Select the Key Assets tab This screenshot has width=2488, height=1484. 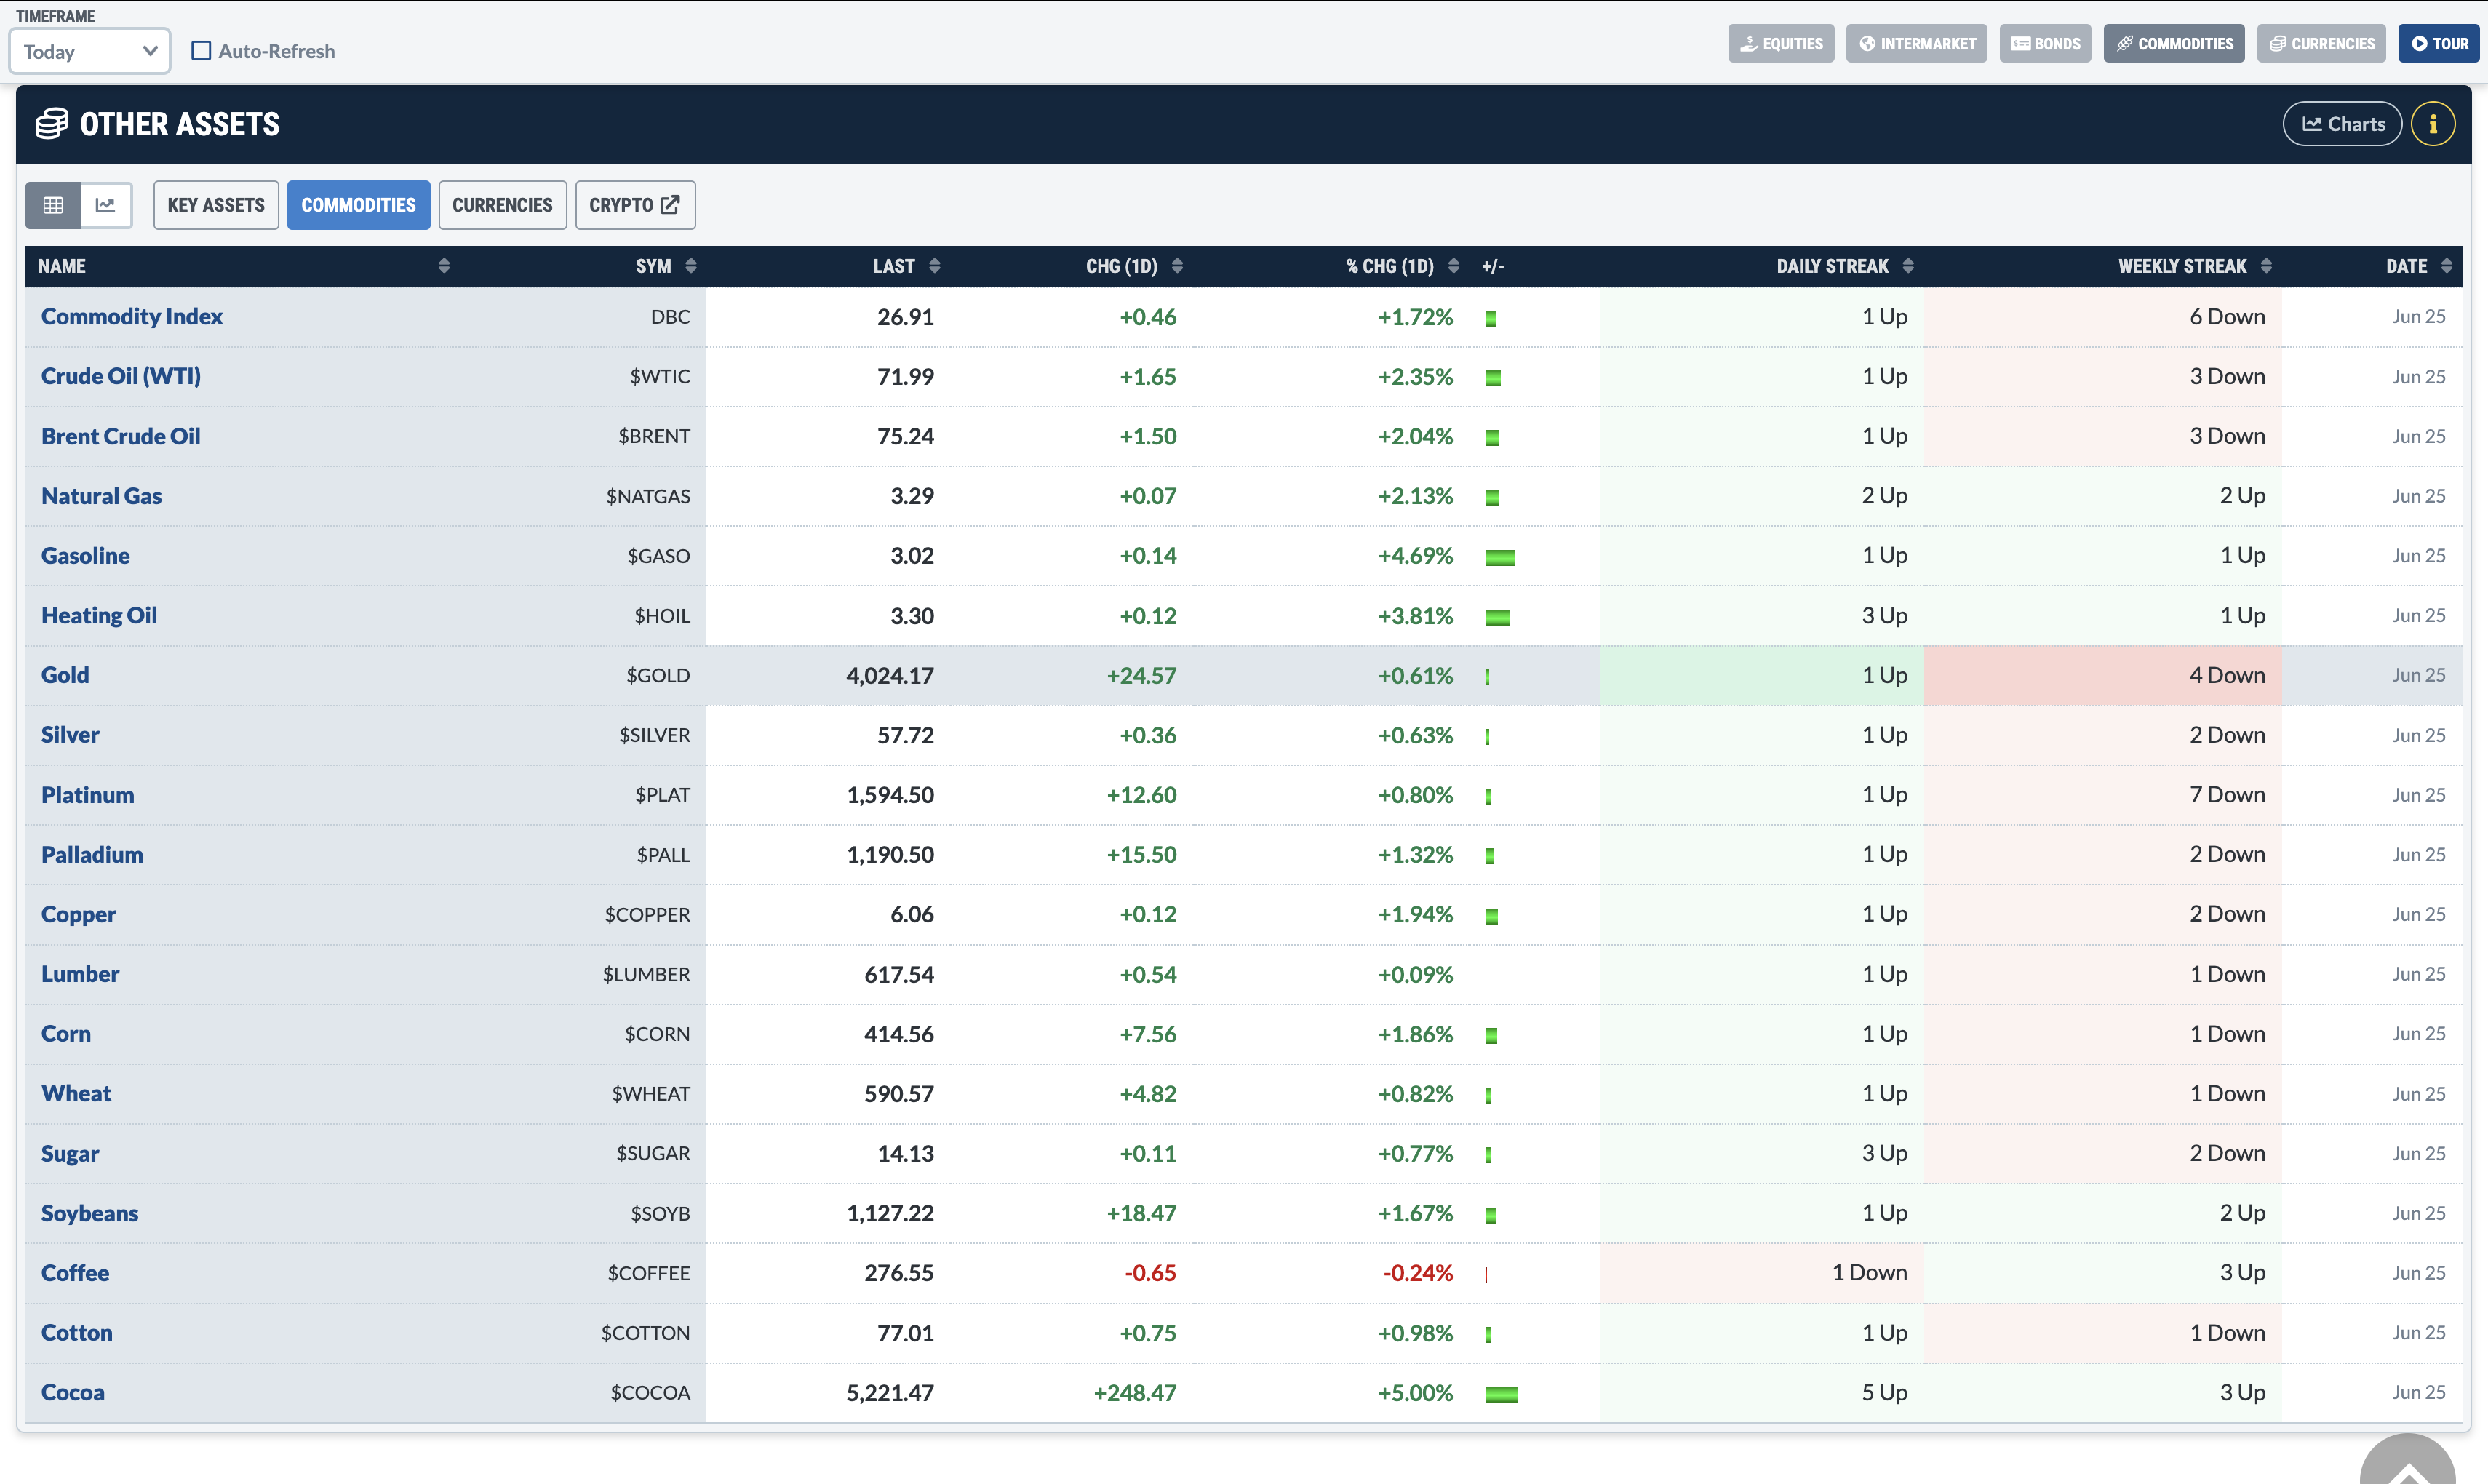pos(216,205)
